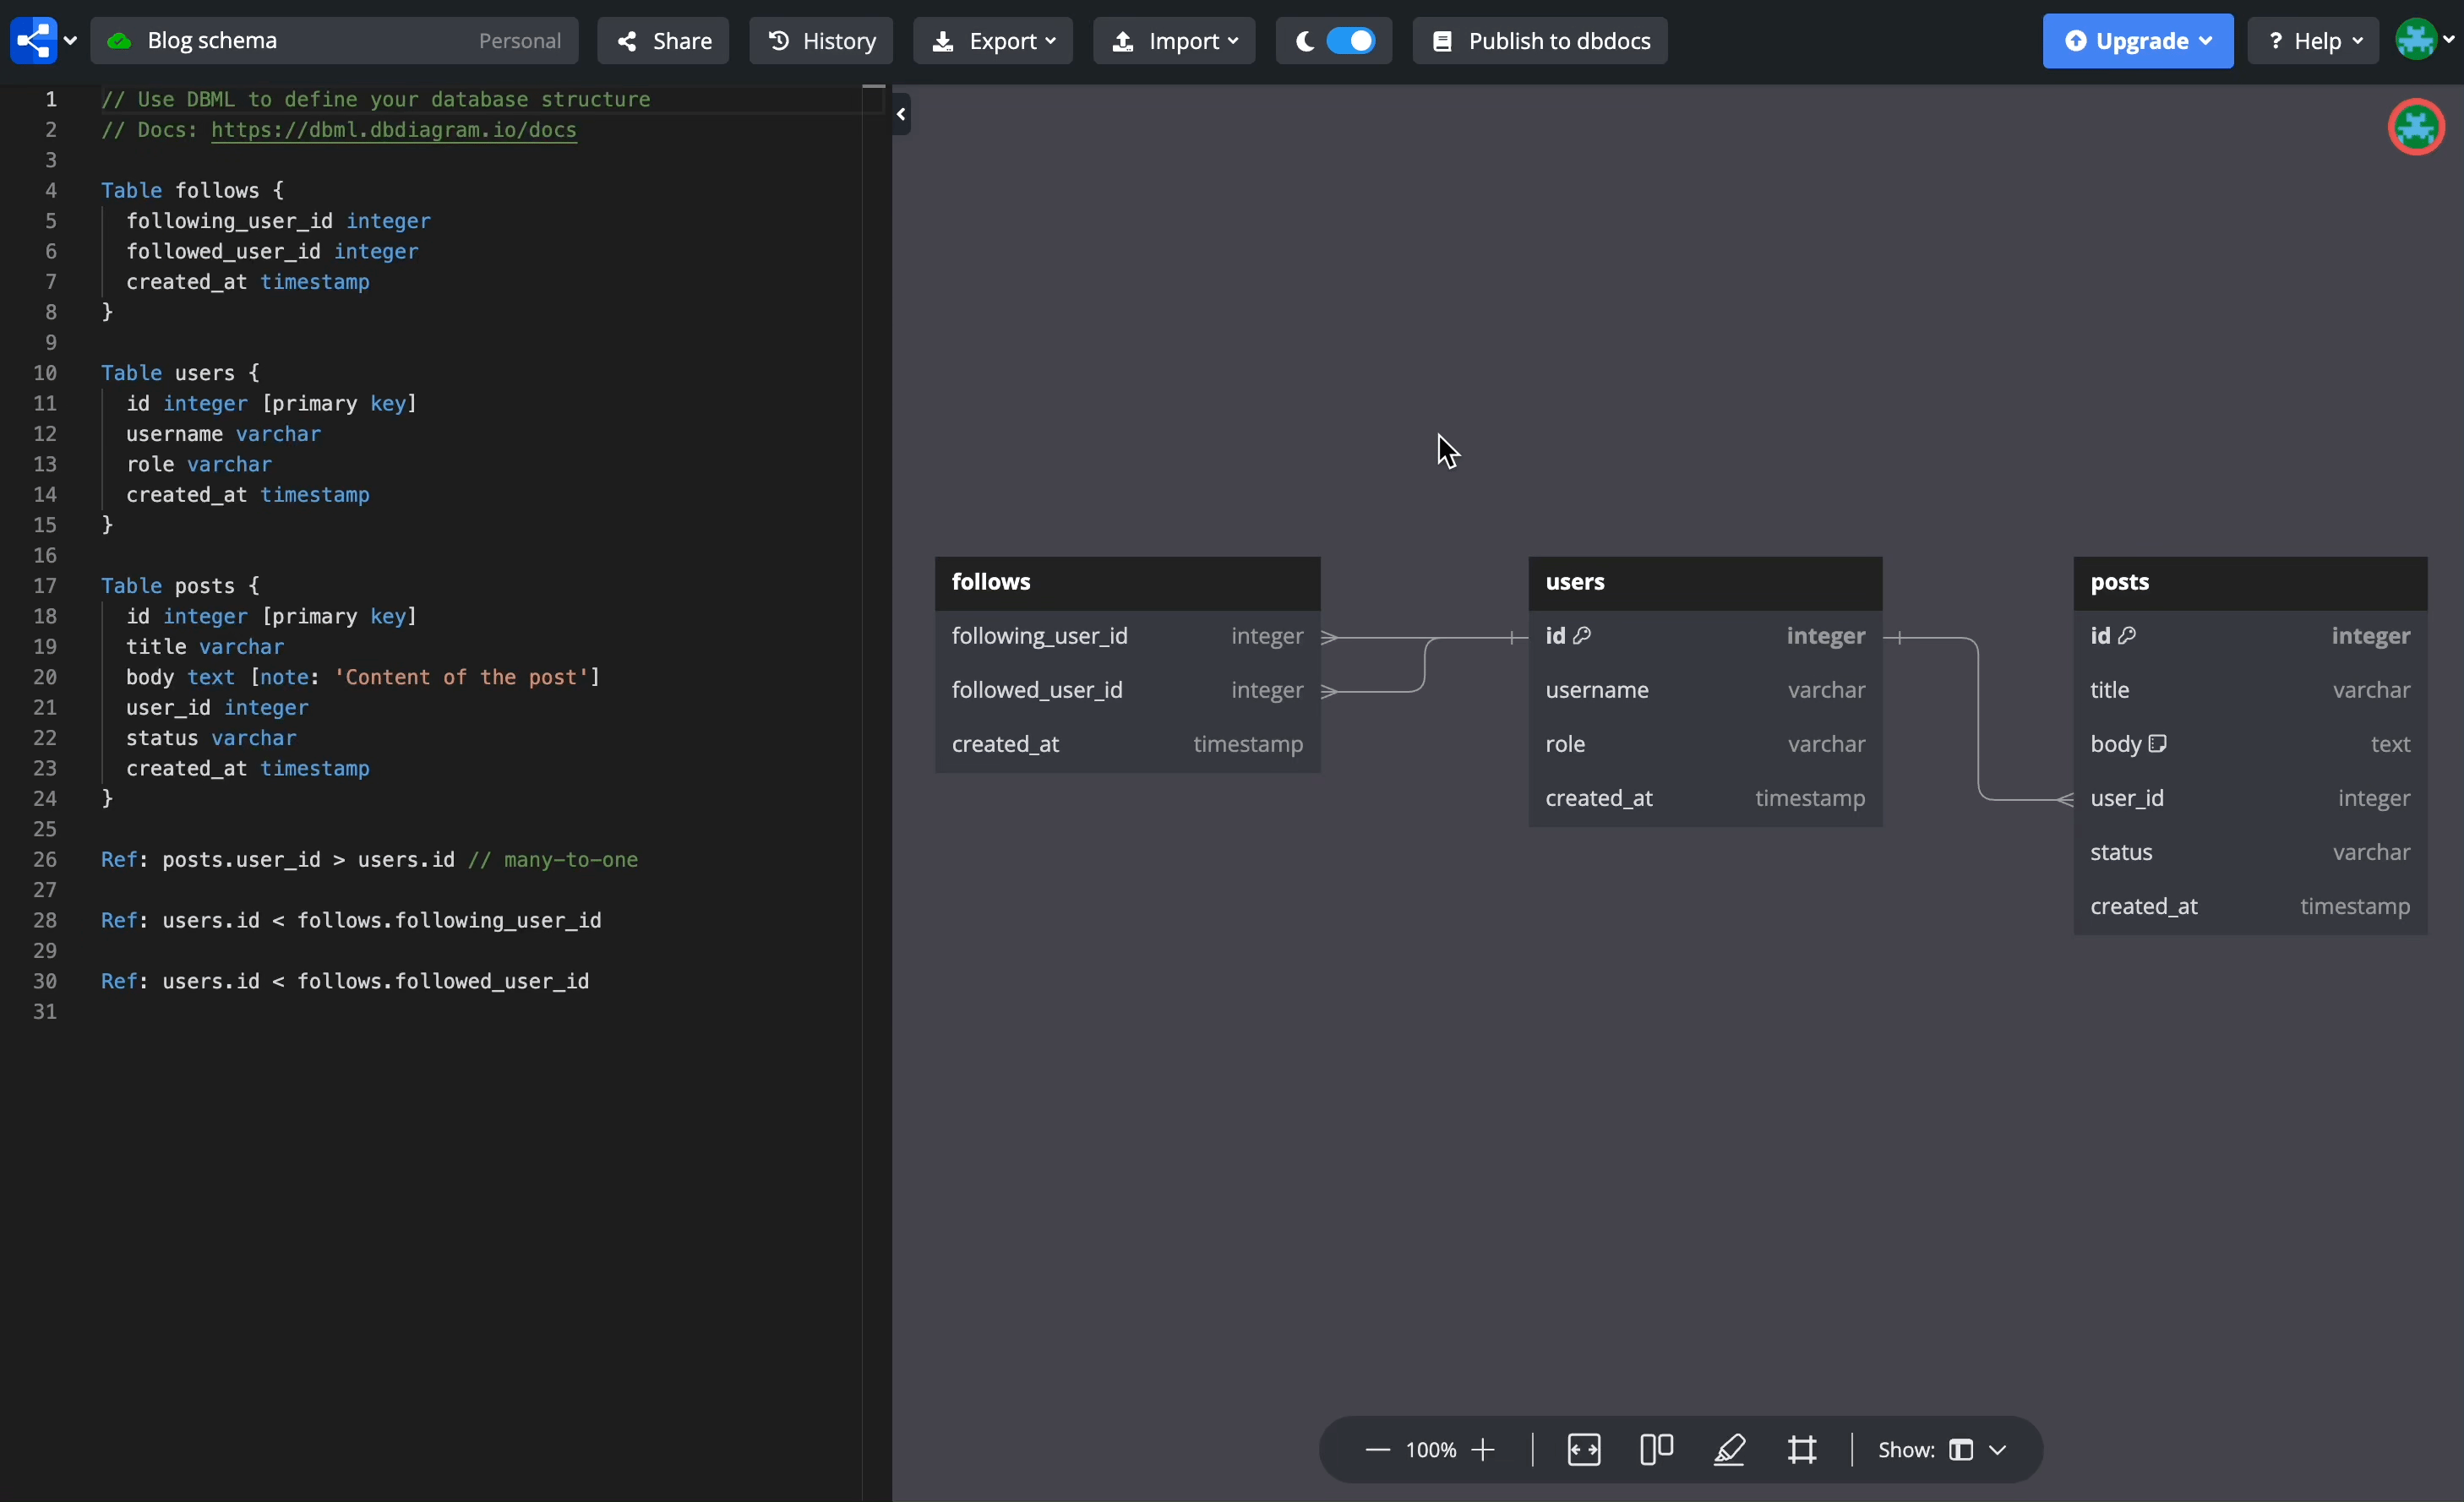Adjust the zoom level slider to 100%
The height and width of the screenshot is (1502, 2464).
pos(1431,1450)
